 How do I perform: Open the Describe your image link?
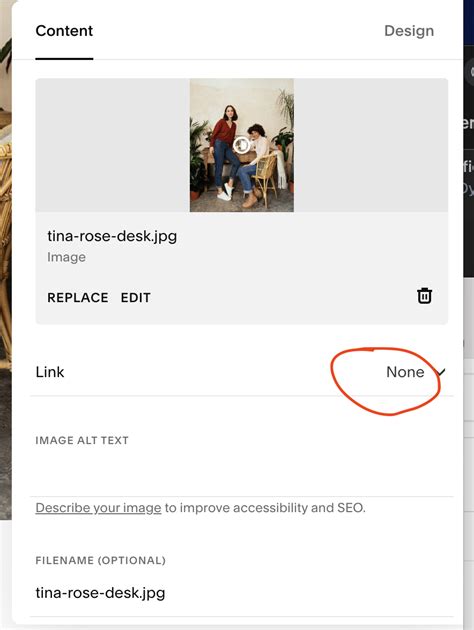point(98,508)
